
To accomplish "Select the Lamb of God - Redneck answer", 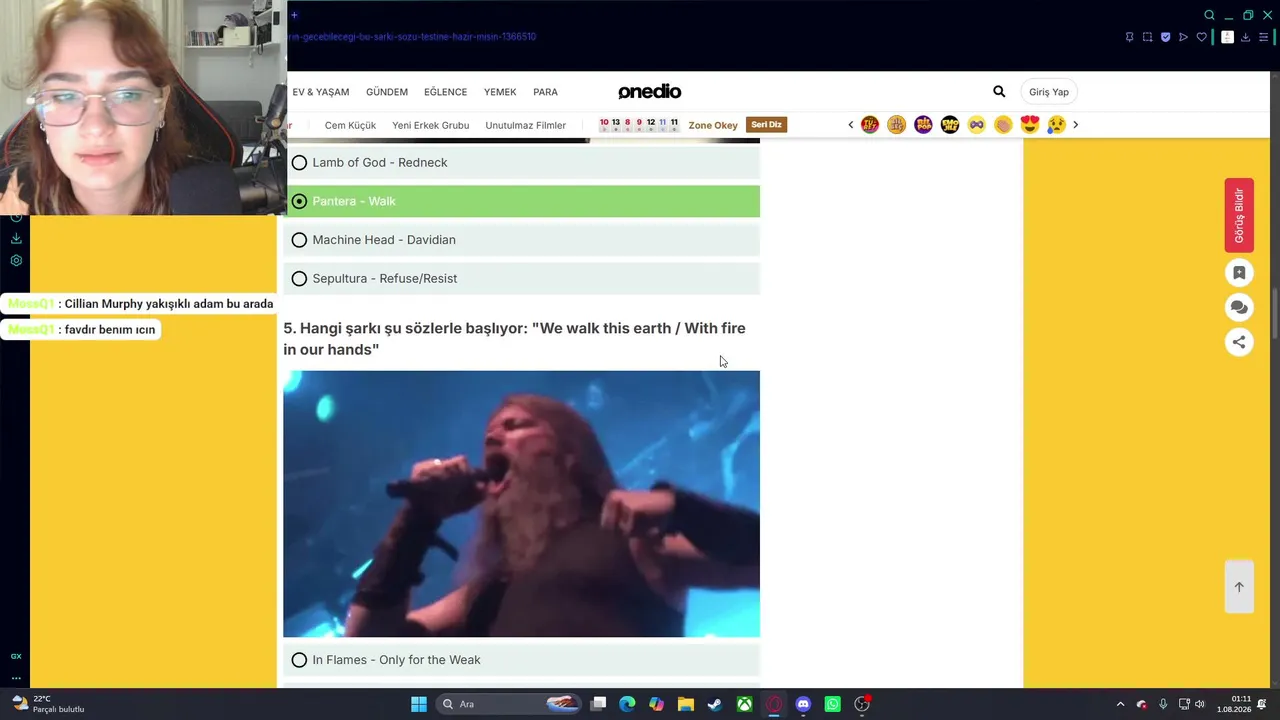I will click(x=521, y=163).
